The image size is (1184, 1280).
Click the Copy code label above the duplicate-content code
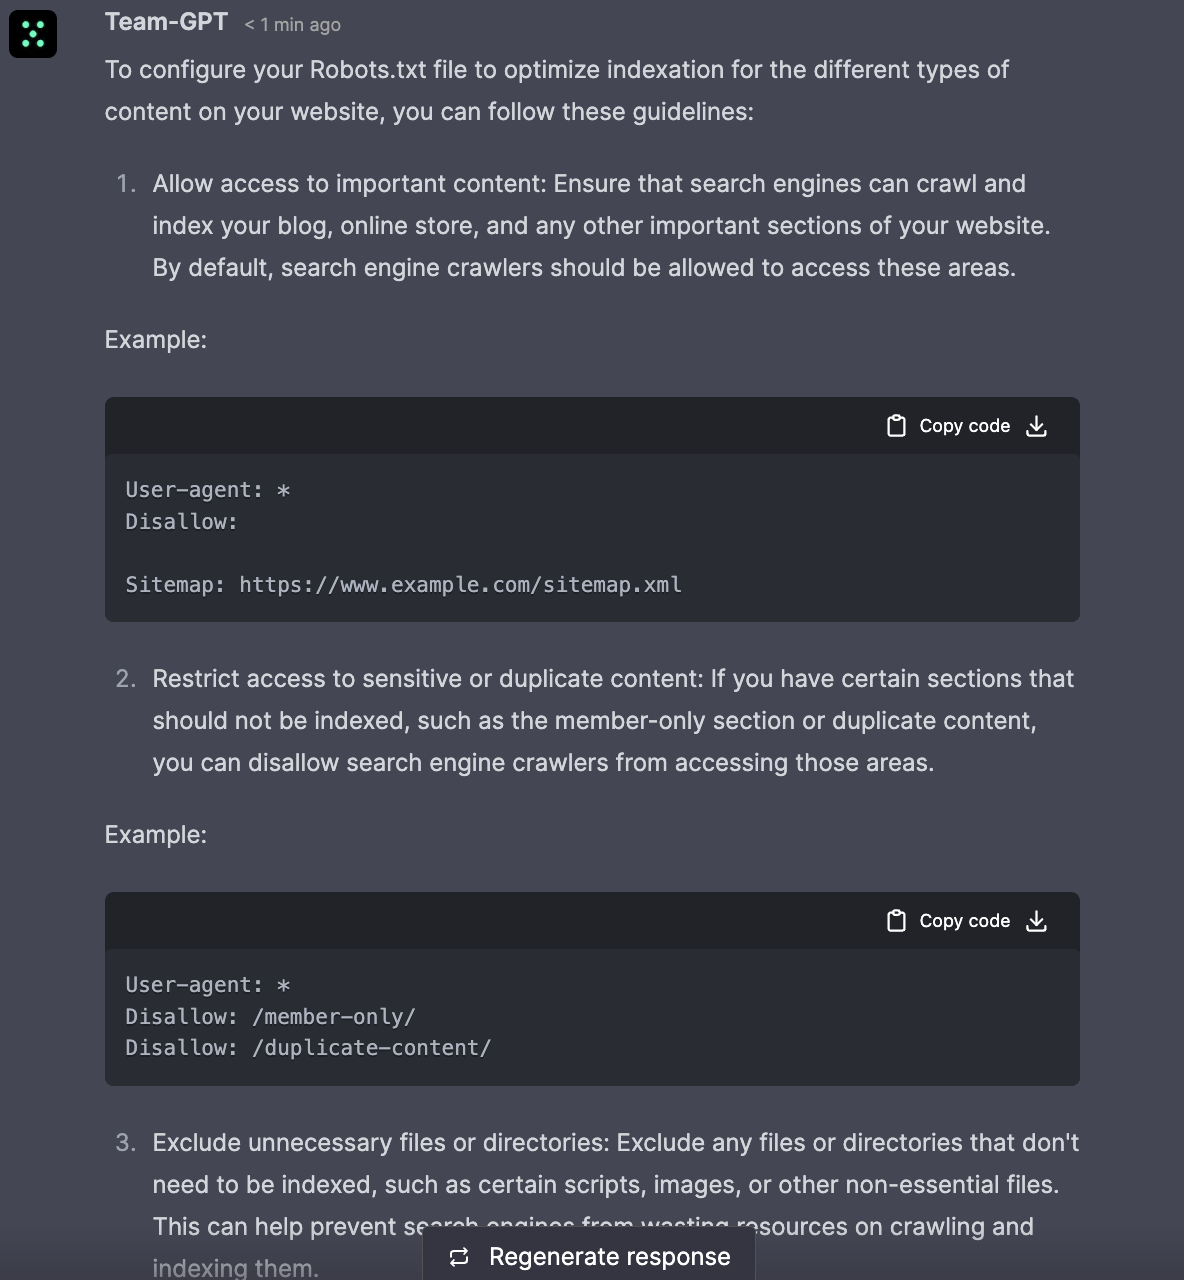964,921
